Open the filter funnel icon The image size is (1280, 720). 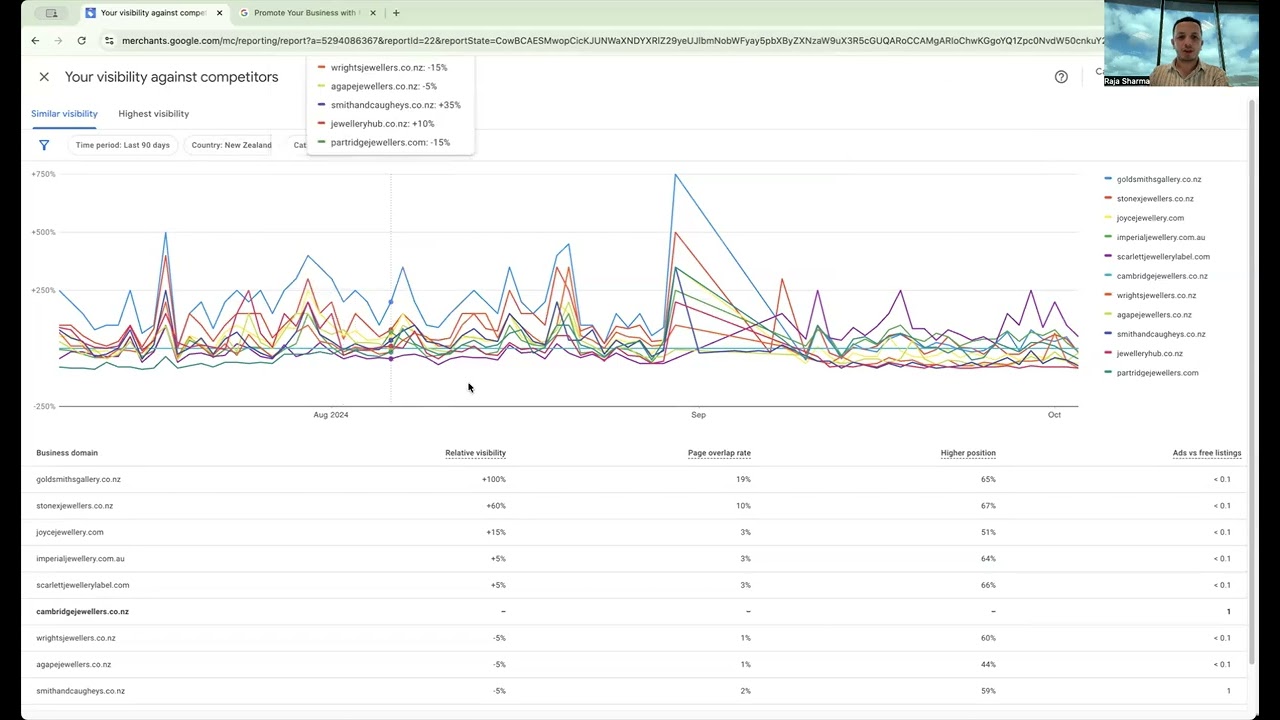pos(44,145)
